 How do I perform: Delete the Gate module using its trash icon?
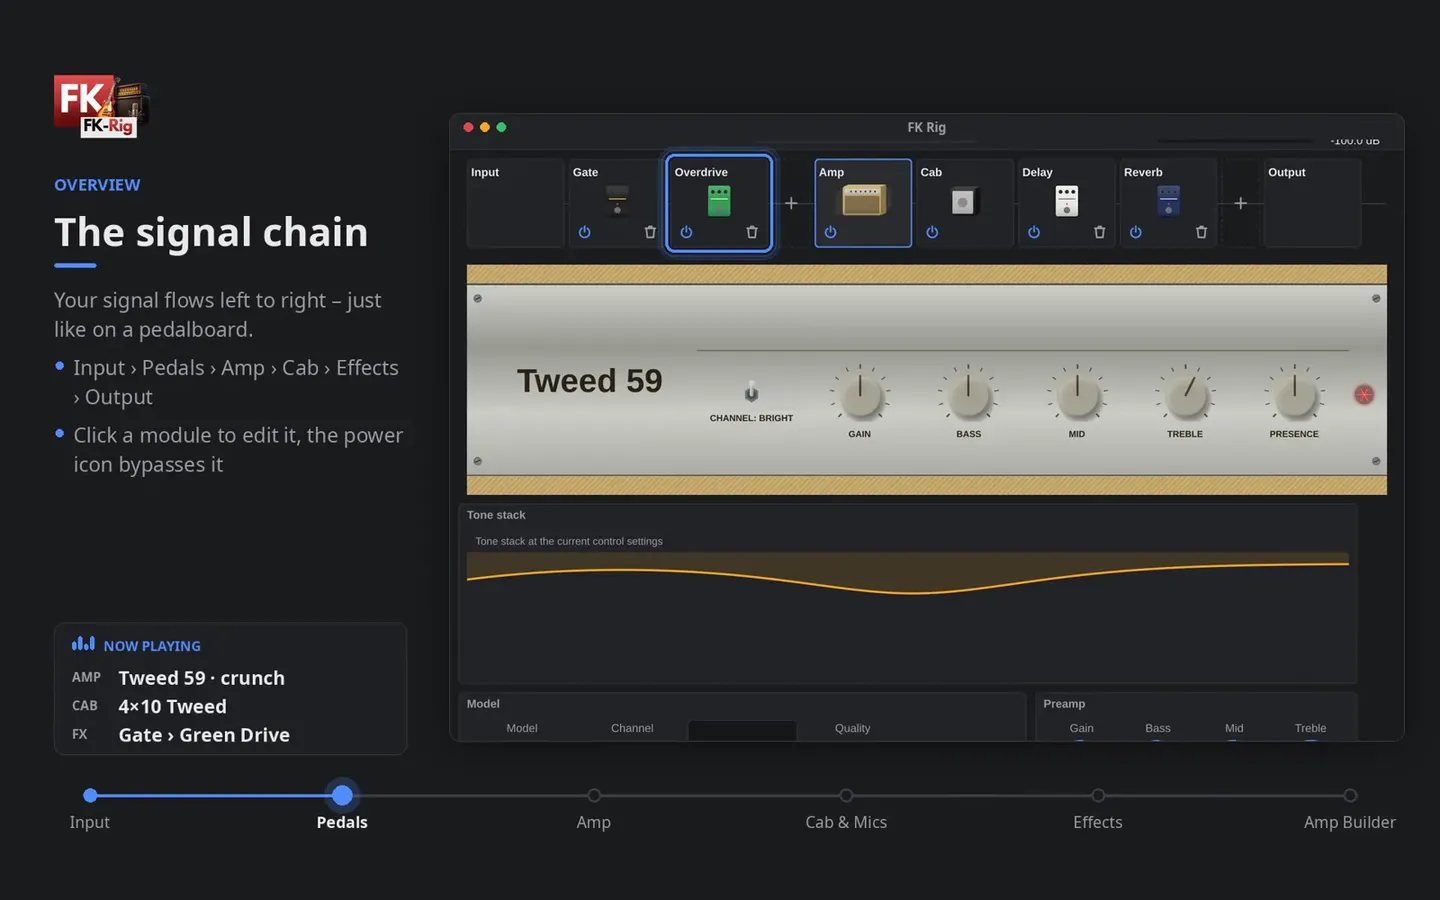(650, 232)
